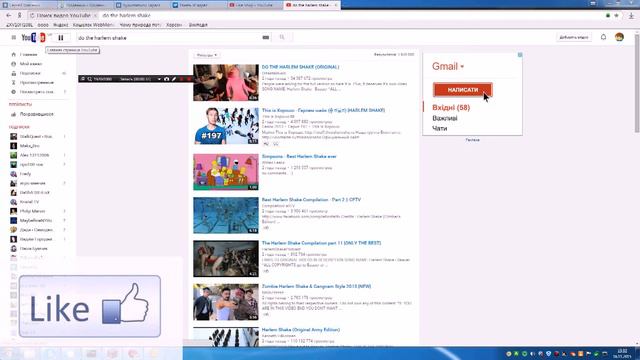640x360 pixels.
Task: Expand the Gmail dropdown arrow
Action: pyautogui.click(x=462, y=67)
